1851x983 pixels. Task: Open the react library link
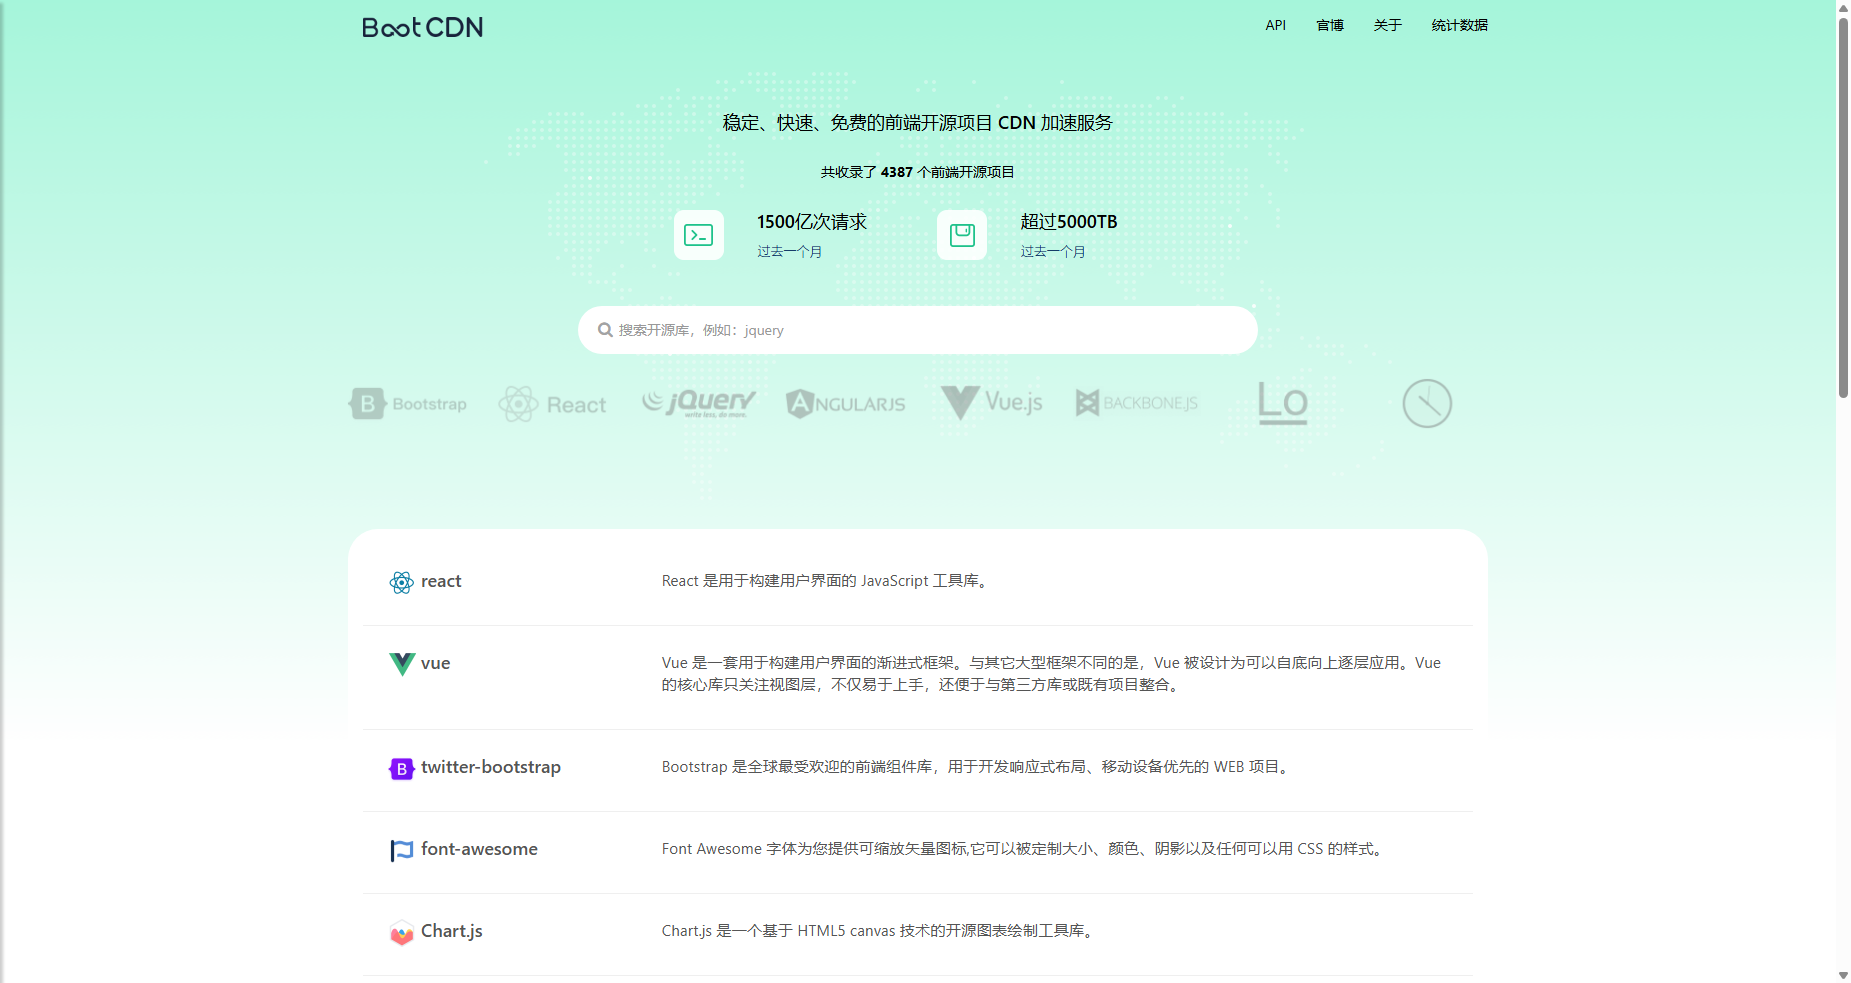(x=441, y=581)
